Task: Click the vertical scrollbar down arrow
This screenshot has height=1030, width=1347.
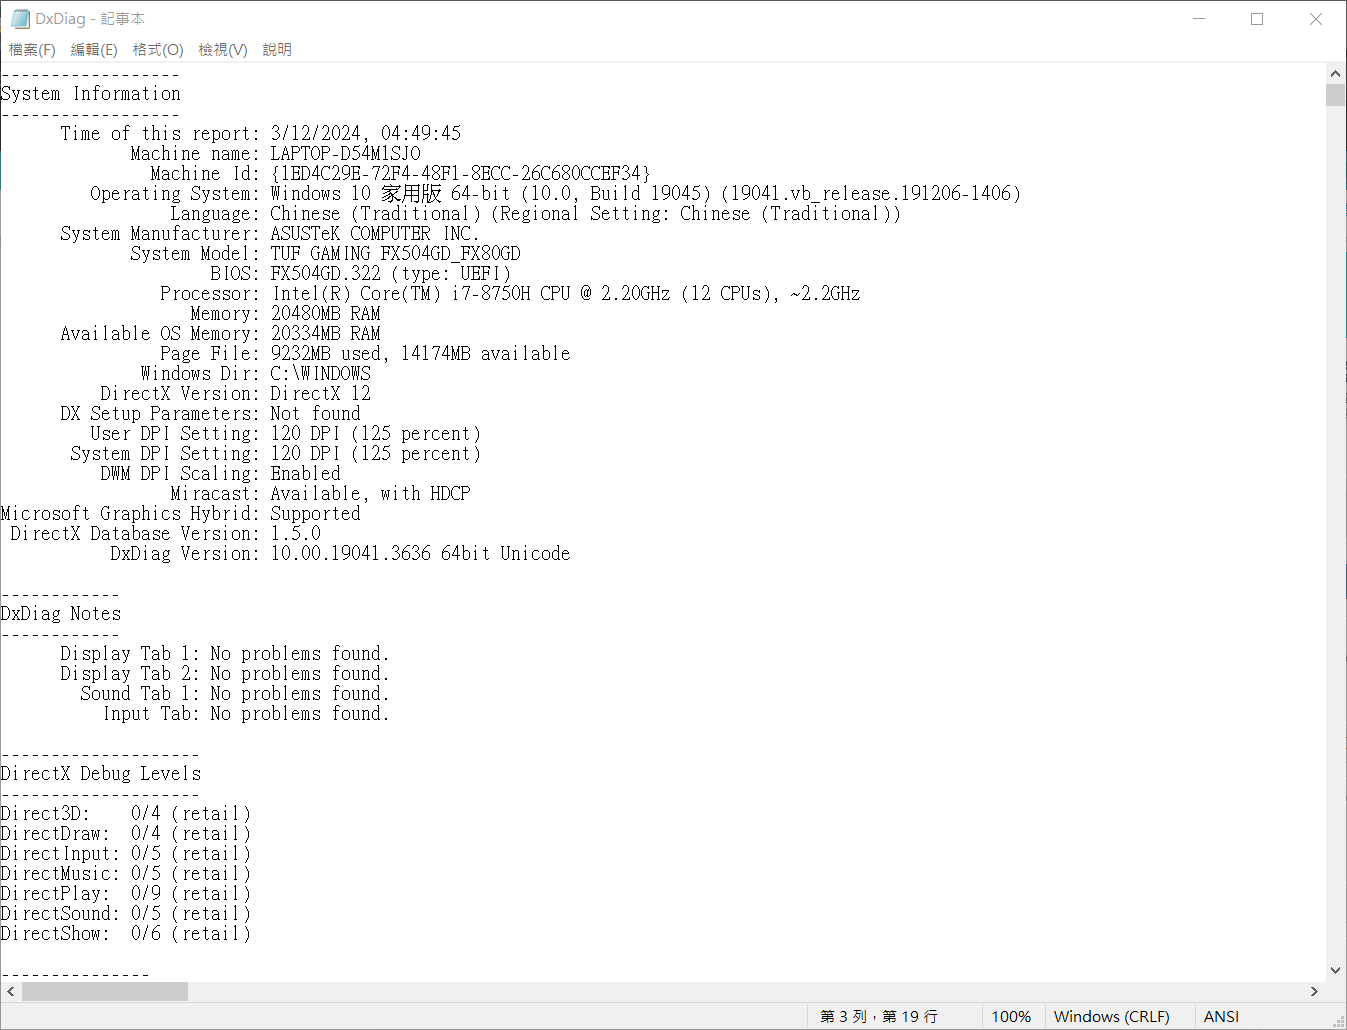Action: [1335, 970]
